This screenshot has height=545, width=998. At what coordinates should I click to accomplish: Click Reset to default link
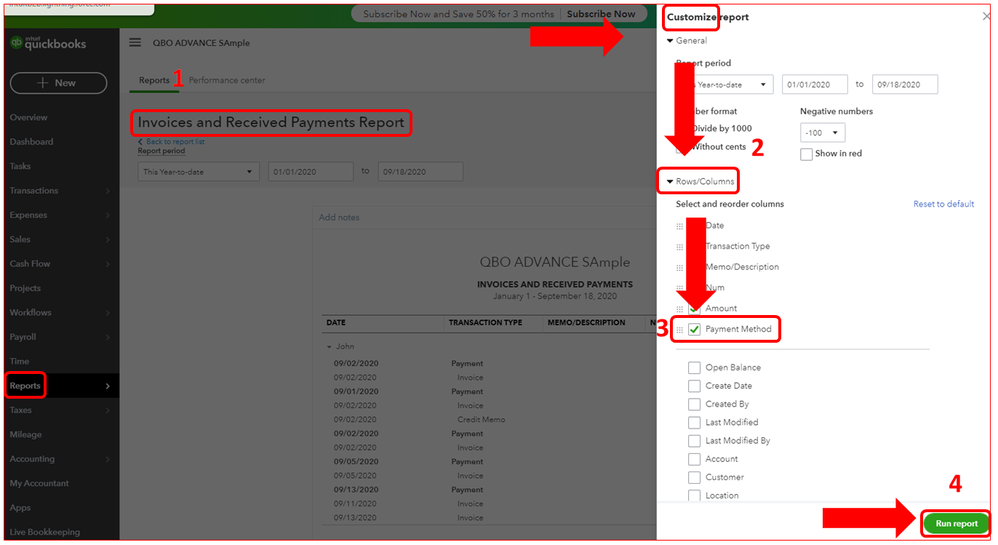tap(943, 204)
